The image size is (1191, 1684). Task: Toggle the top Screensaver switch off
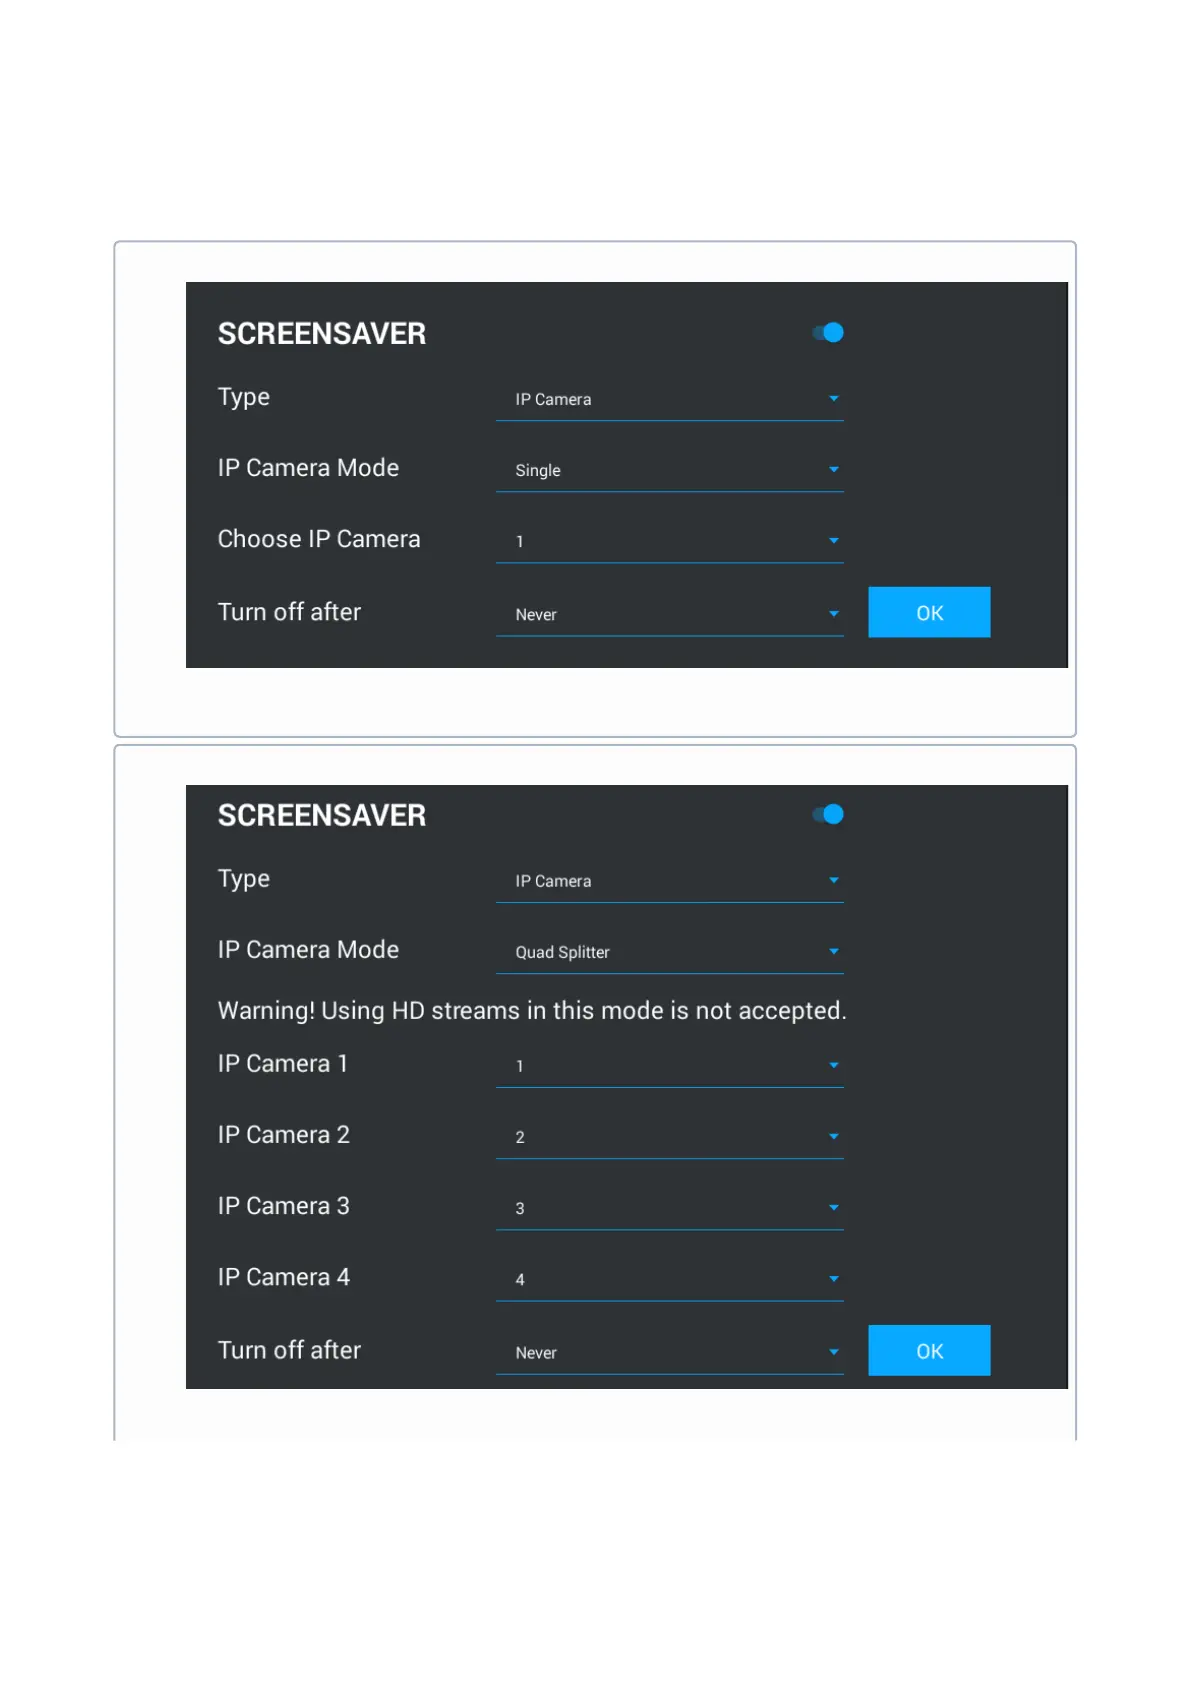click(828, 333)
